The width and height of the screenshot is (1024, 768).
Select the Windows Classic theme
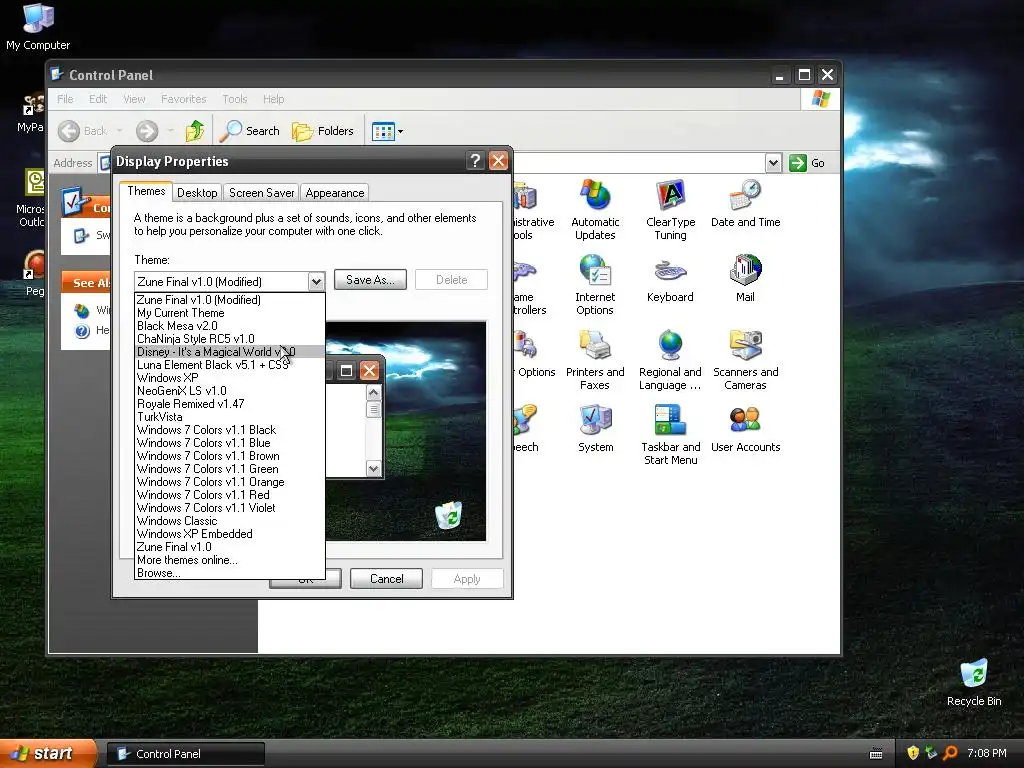pos(229,520)
